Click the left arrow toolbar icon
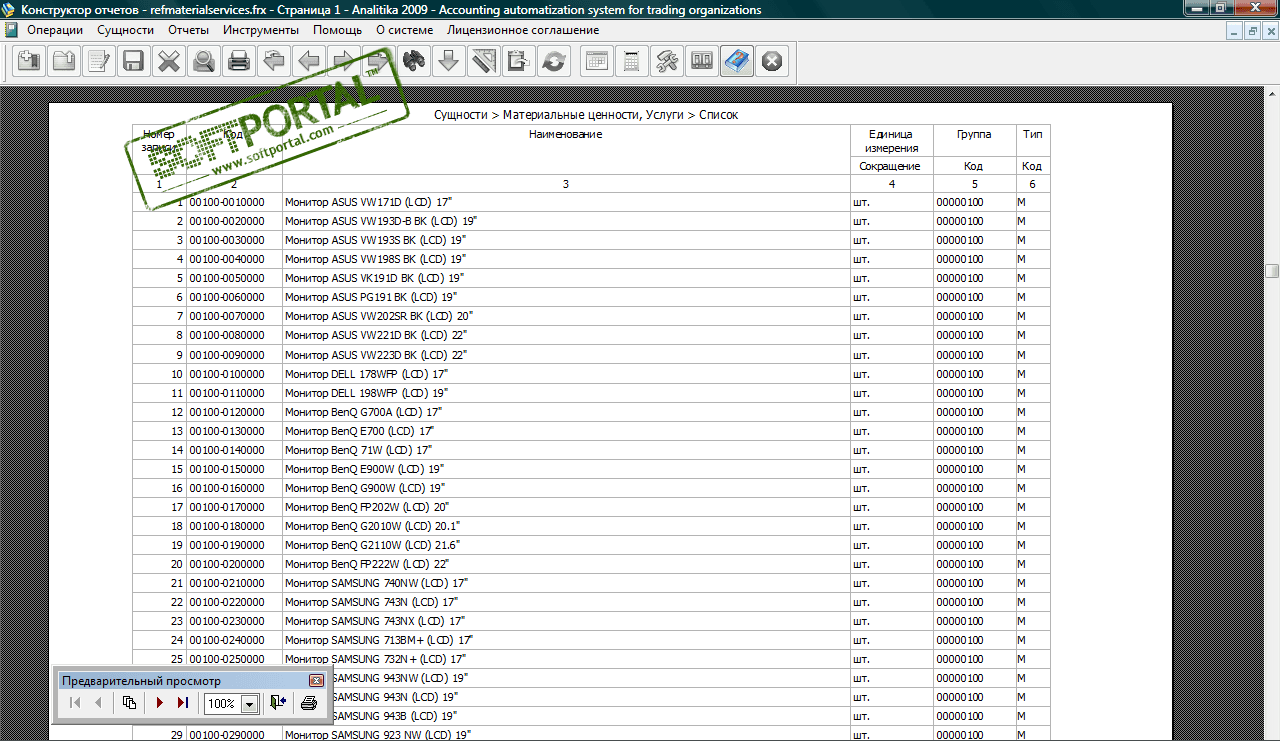1280x741 pixels. click(x=308, y=62)
